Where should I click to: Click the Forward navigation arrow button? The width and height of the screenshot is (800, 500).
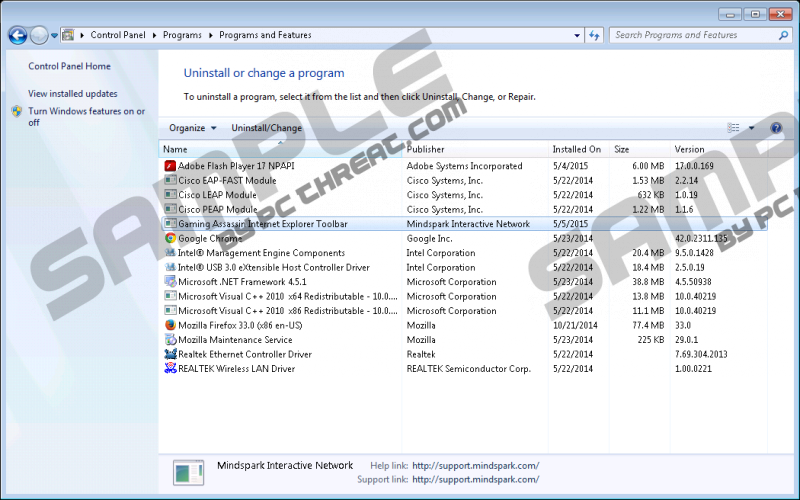click(x=39, y=35)
